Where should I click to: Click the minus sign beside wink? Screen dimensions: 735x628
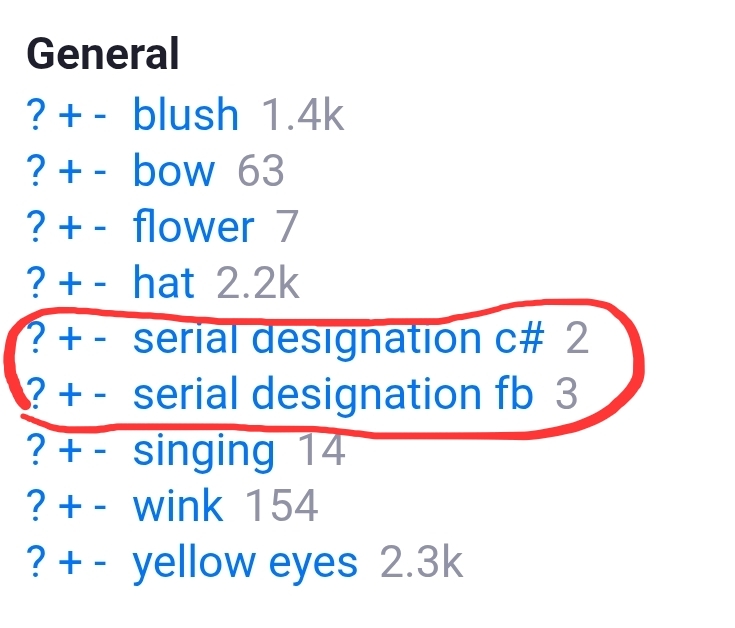click(x=100, y=508)
